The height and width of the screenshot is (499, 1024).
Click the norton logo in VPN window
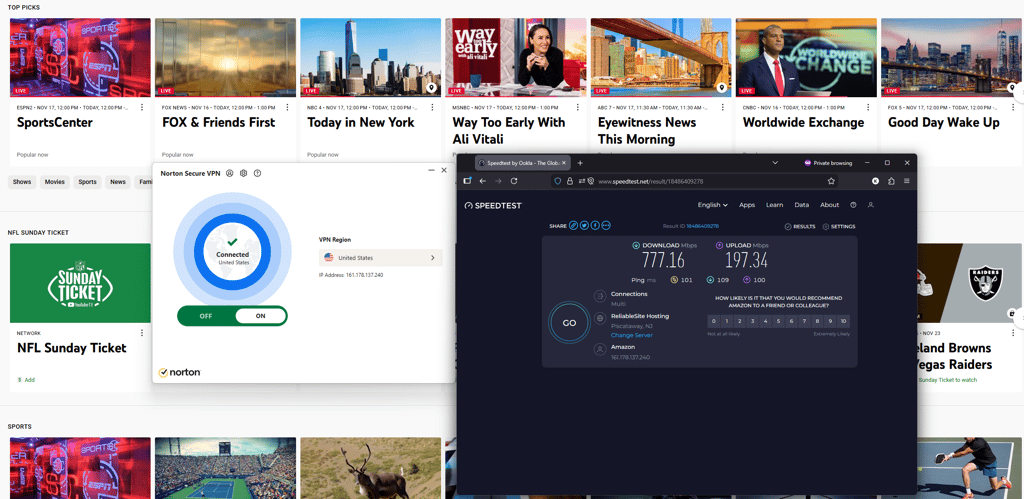tap(179, 372)
